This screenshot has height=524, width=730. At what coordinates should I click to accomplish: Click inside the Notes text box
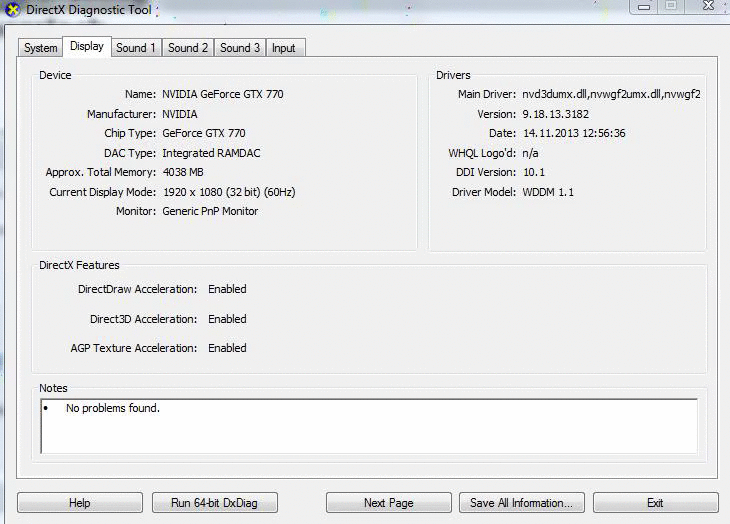(x=369, y=426)
